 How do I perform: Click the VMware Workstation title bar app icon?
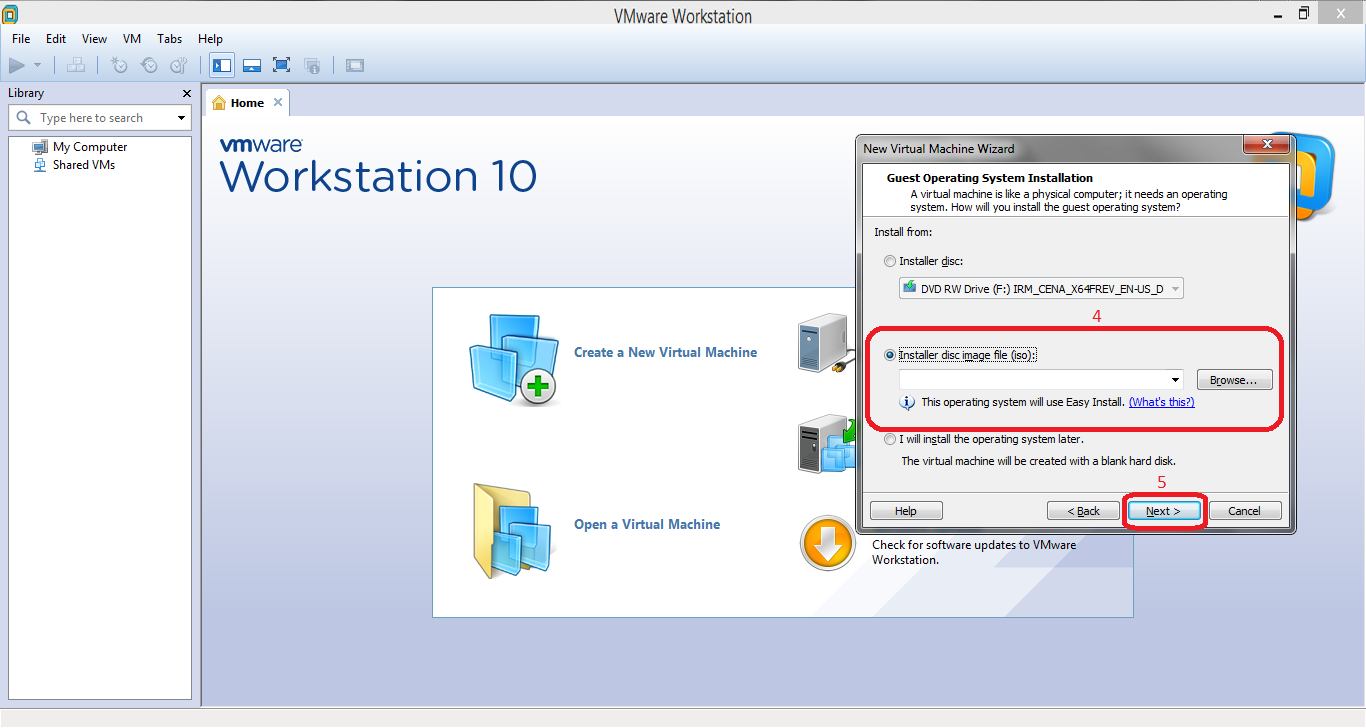click(x=10, y=15)
